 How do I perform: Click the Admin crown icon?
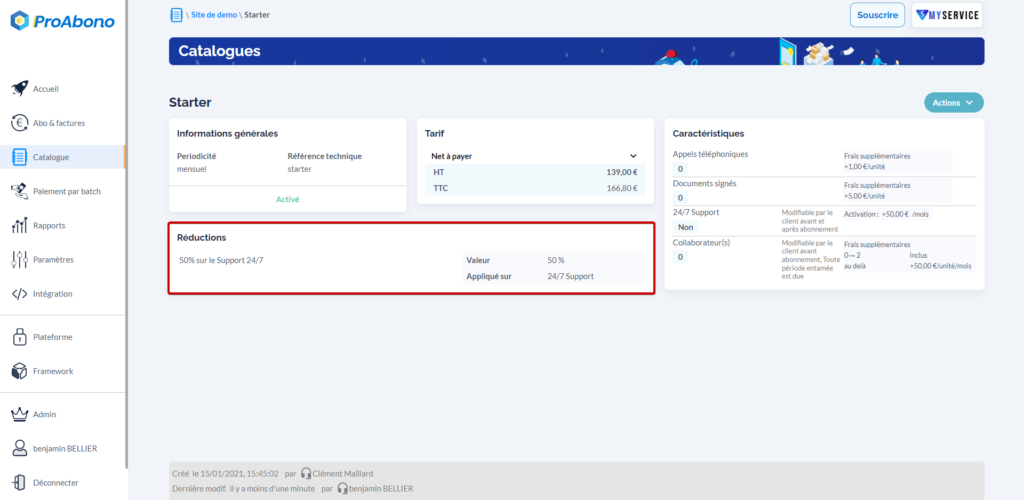(20, 414)
